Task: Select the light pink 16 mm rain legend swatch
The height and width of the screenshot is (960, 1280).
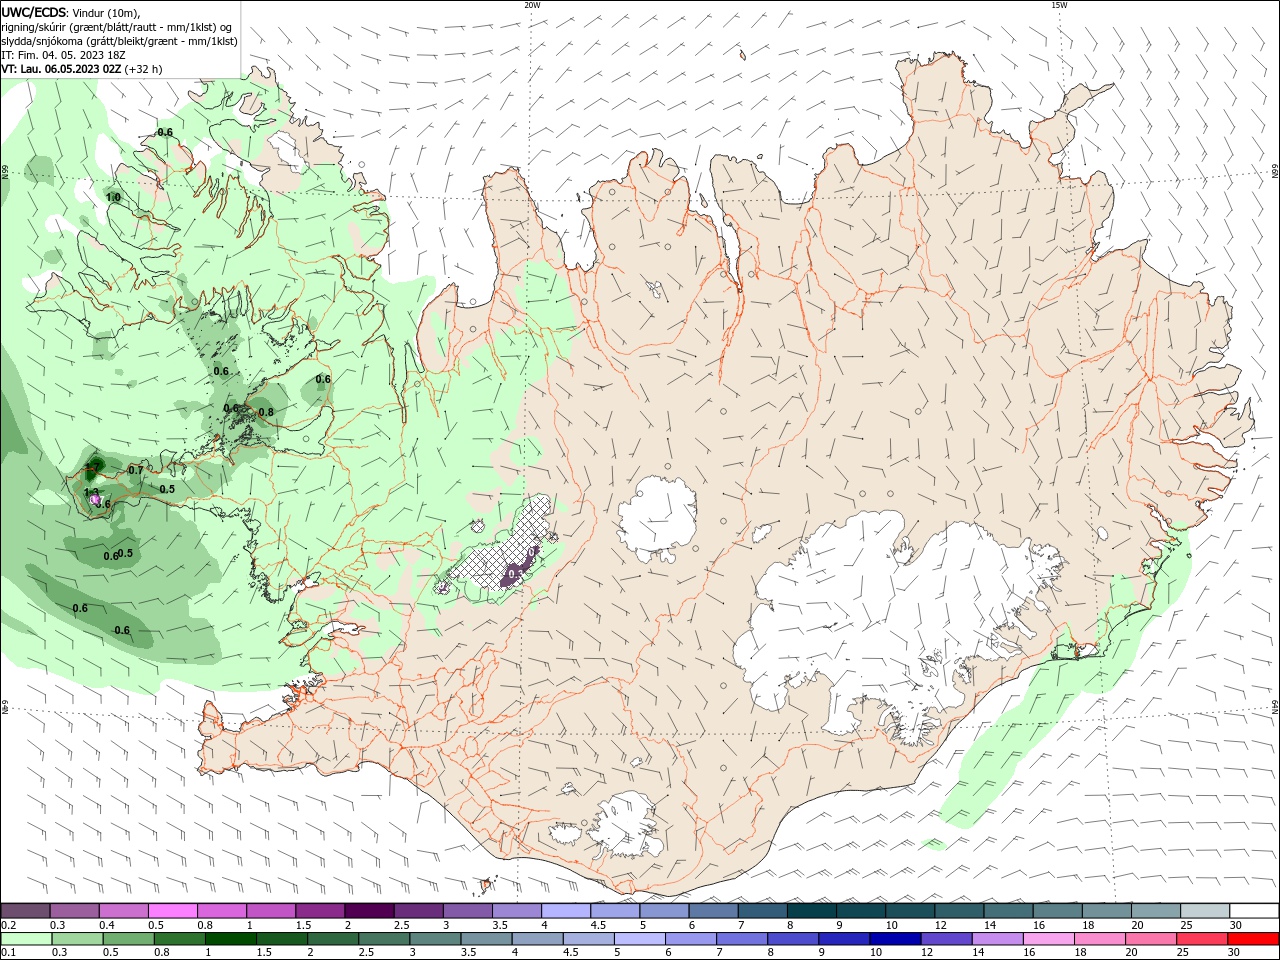Action: pyautogui.click(x=1048, y=939)
